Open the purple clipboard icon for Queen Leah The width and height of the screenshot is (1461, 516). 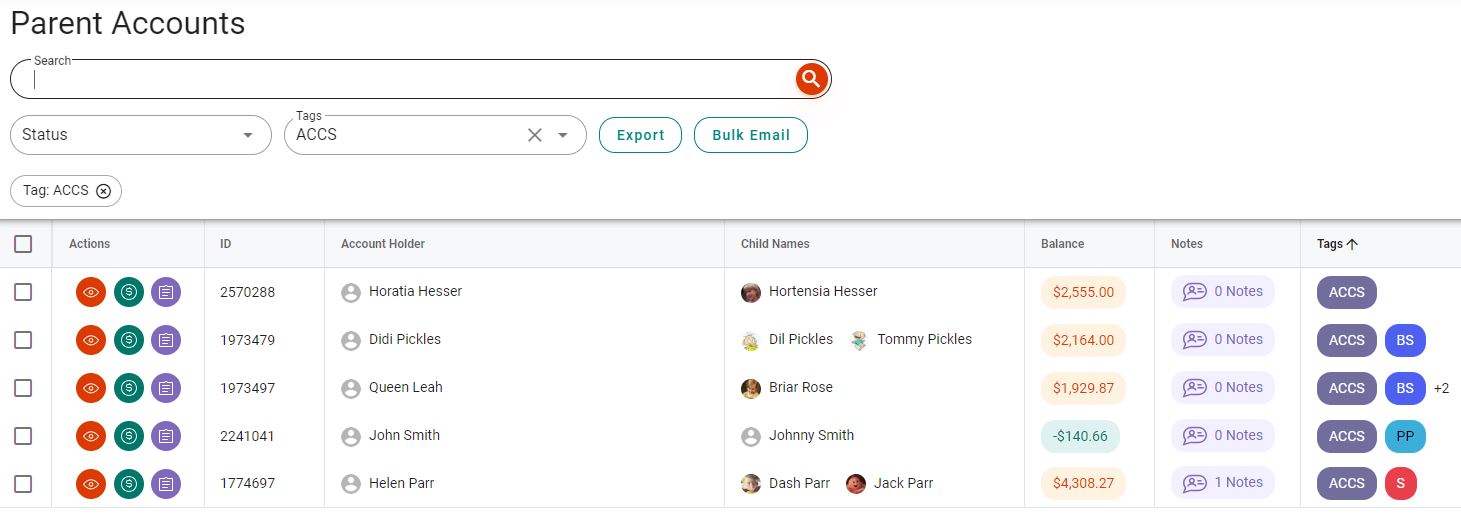(166, 388)
